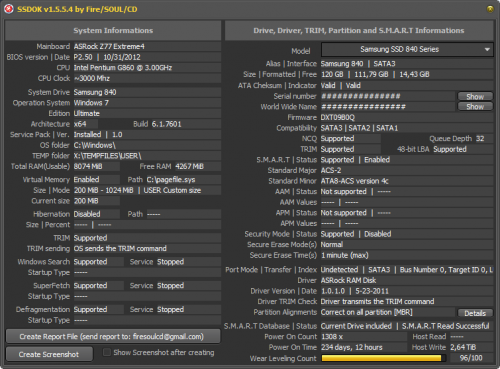The height and width of the screenshot is (369, 500).
Task: Click Driver transmits the TRIM command text
Action: pyautogui.click(x=377, y=302)
